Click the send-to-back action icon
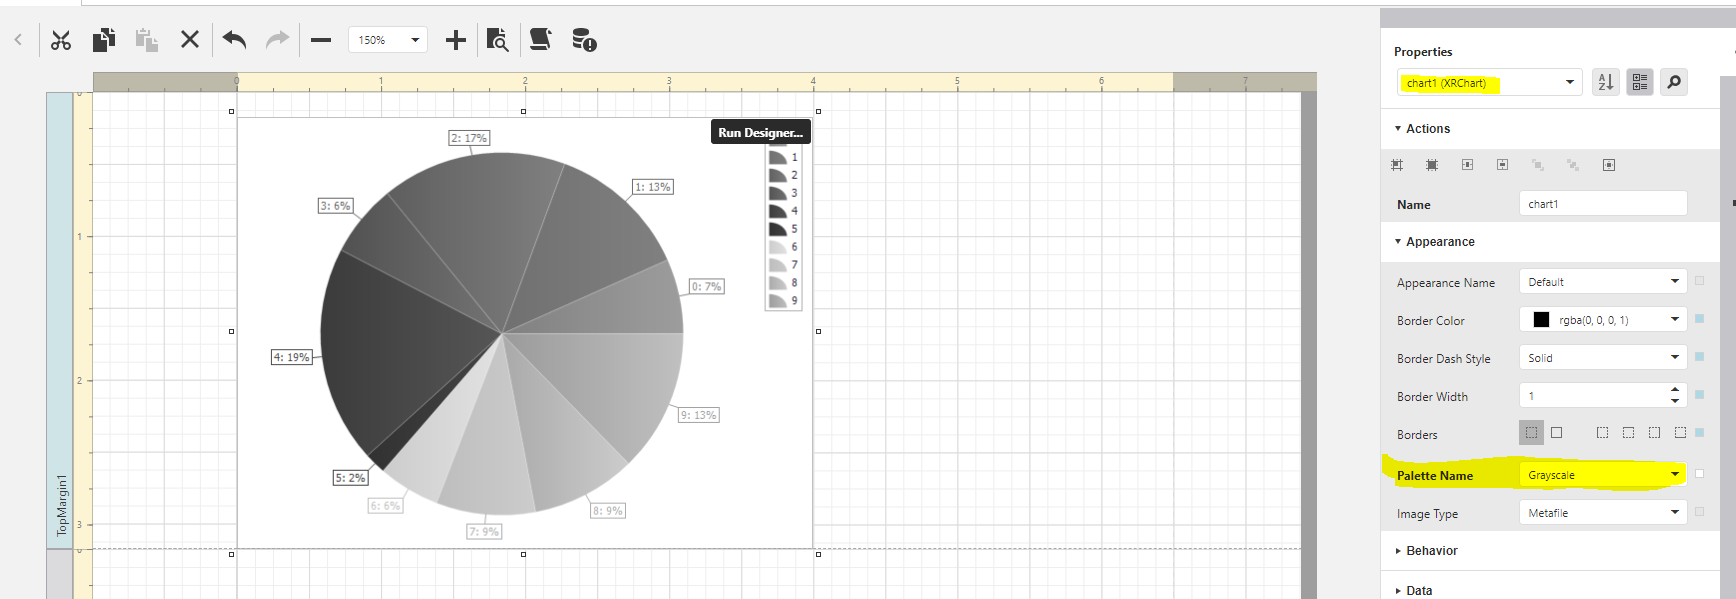The image size is (1736, 599). coord(1573,165)
